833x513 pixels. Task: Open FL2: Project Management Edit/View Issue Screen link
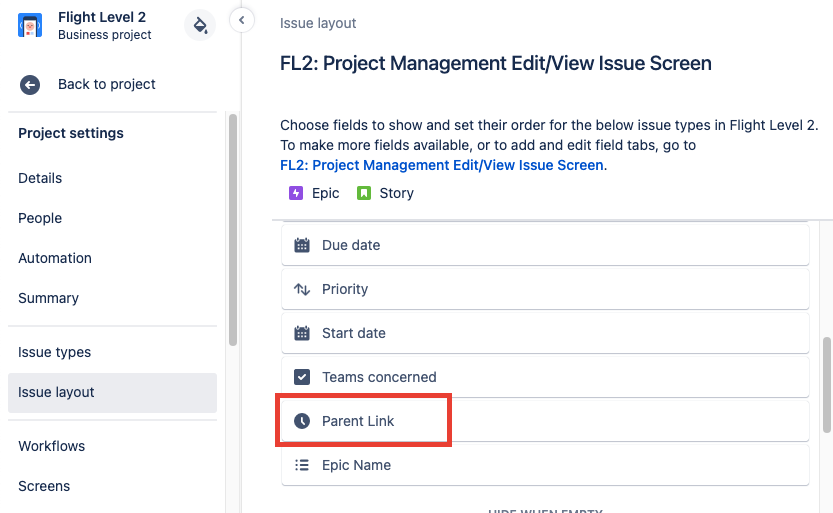tap(441, 165)
